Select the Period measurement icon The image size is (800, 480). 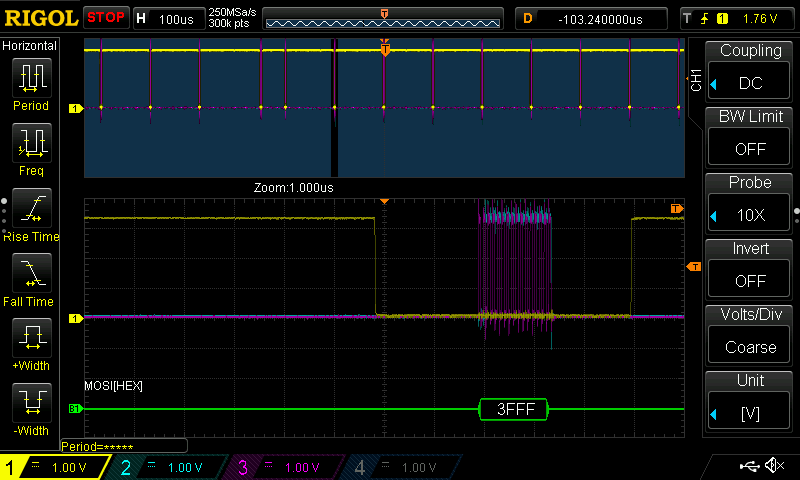[32, 78]
